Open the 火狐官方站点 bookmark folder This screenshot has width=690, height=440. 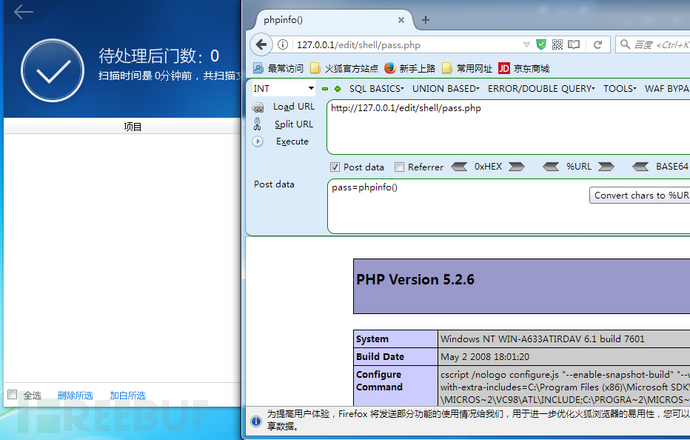point(344,68)
